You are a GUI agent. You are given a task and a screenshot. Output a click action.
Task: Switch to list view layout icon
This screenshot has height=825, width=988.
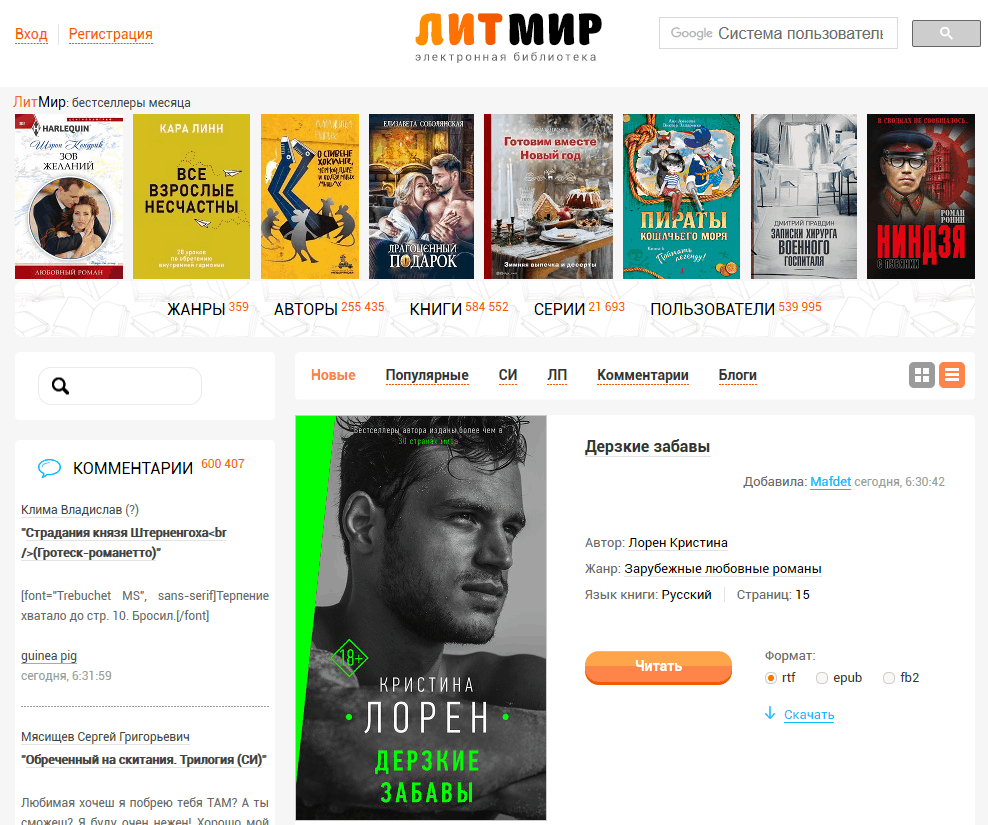(x=951, y=375)
